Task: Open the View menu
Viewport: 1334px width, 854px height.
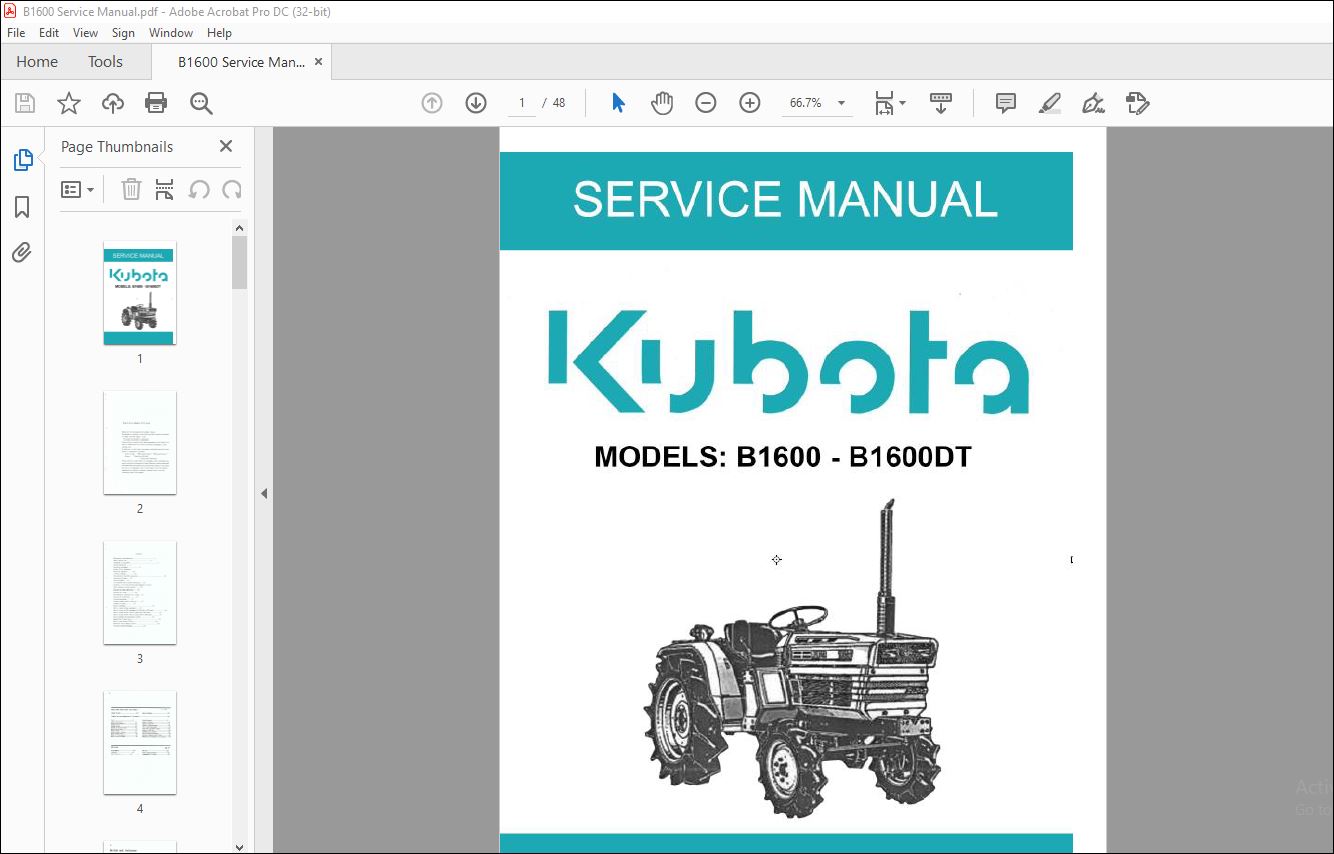Action: 86,33
